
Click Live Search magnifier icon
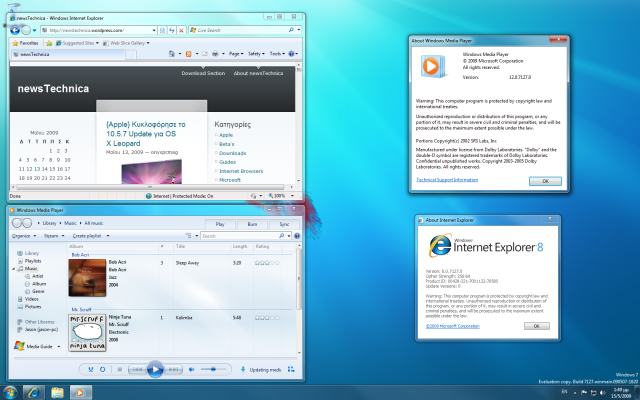click(291, 30)
